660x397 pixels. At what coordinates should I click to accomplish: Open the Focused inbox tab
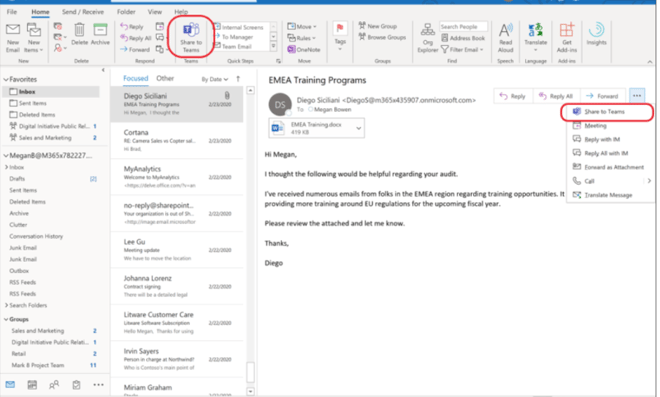[136, 78]
